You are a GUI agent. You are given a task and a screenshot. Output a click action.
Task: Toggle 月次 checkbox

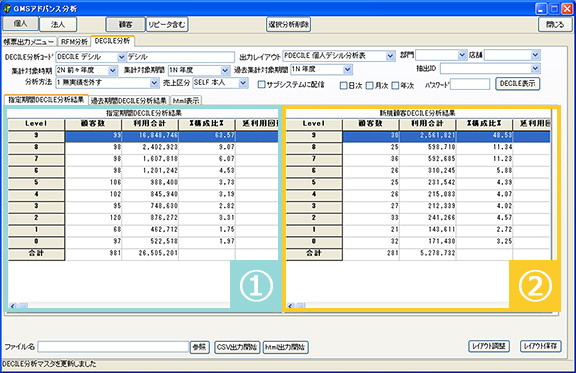pos(370,85)
